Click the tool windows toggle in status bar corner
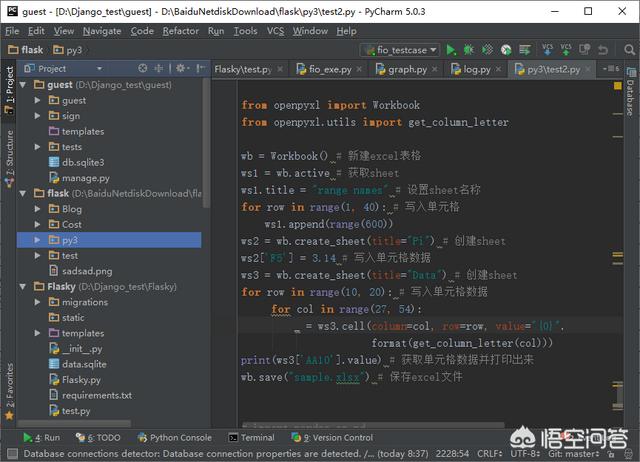The image size is (640, 462). tap(12, 453)
